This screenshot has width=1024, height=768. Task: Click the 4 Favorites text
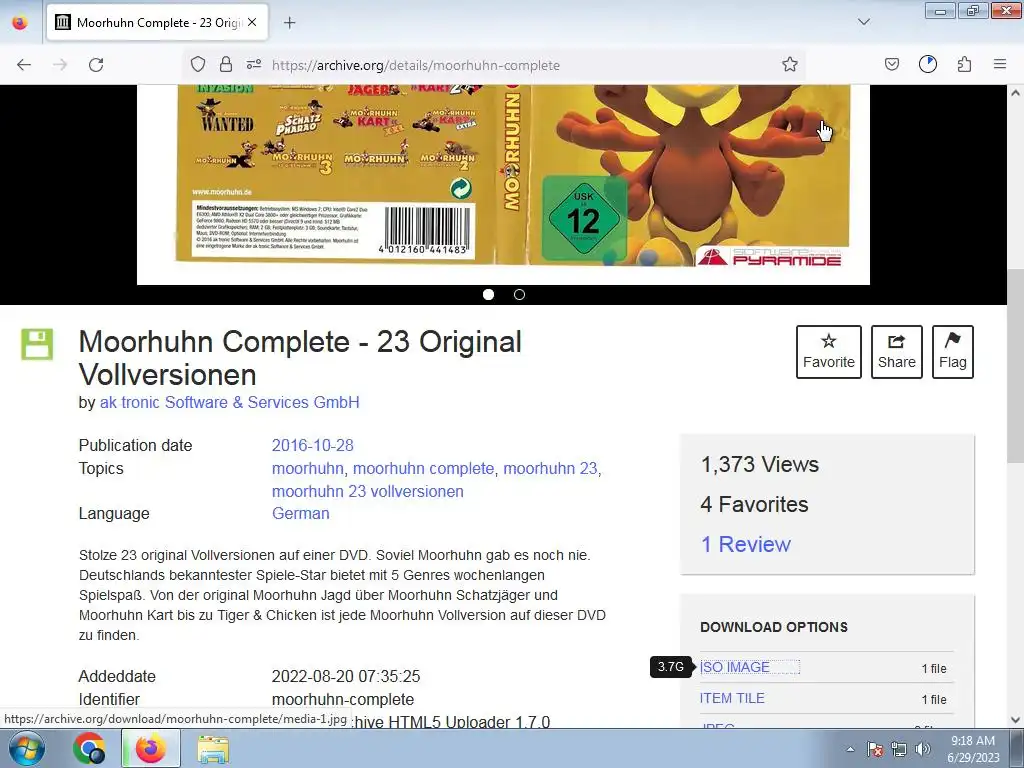(x=754, y=504)
